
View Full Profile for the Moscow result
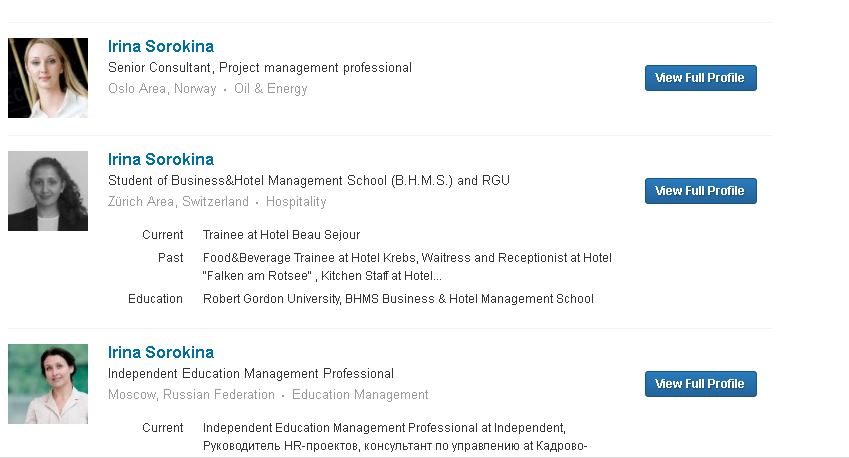pos(700,384)
